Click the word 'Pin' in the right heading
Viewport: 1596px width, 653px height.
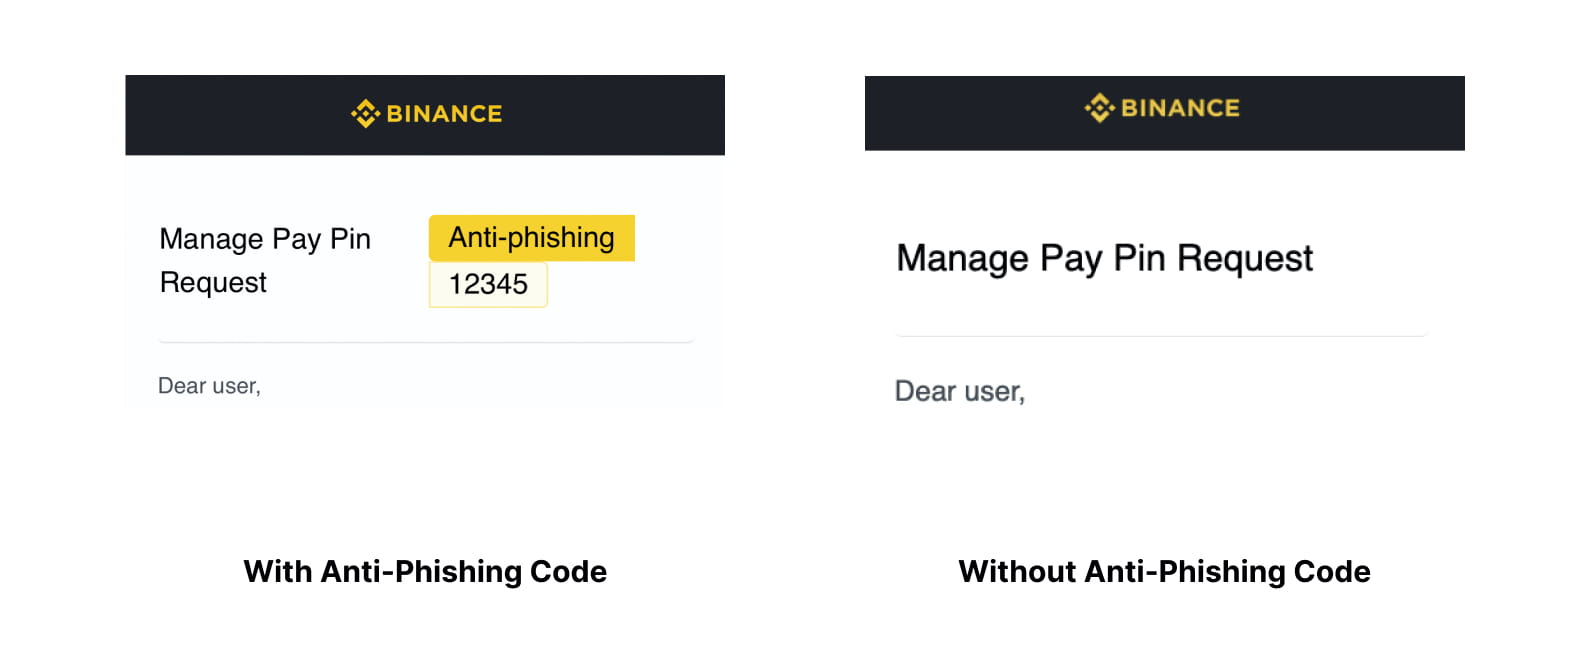click(x=1139, y=259)
